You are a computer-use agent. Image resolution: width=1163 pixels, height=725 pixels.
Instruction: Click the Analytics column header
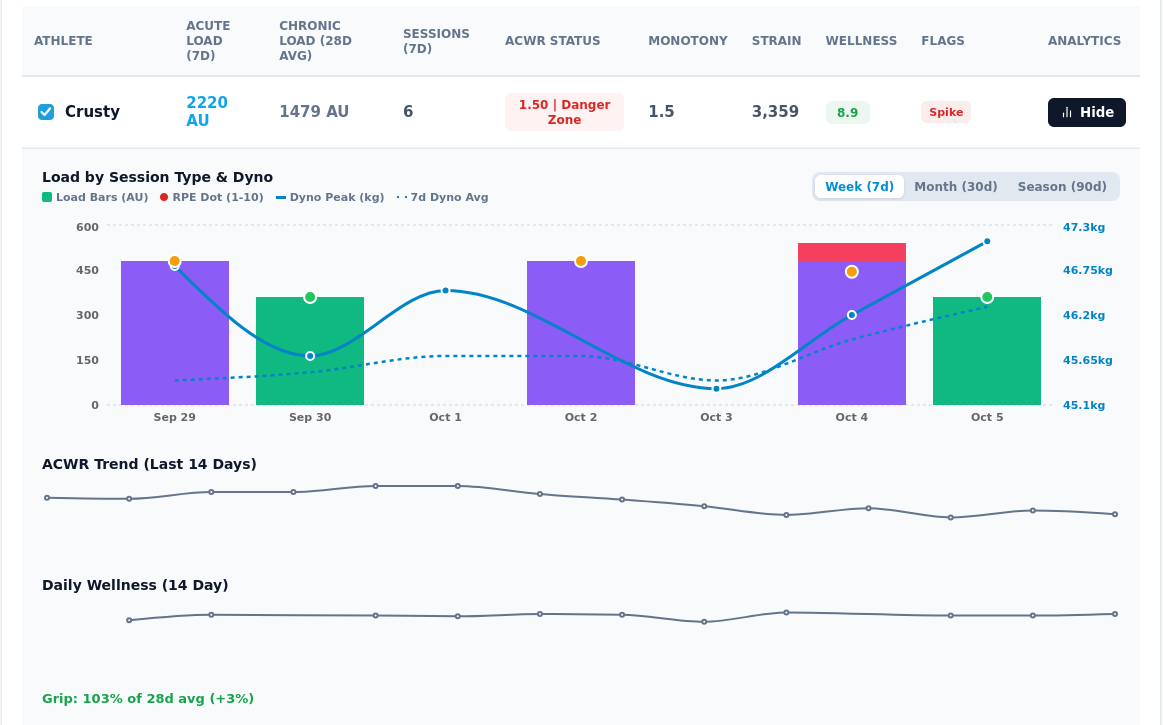coord(1084,41)
